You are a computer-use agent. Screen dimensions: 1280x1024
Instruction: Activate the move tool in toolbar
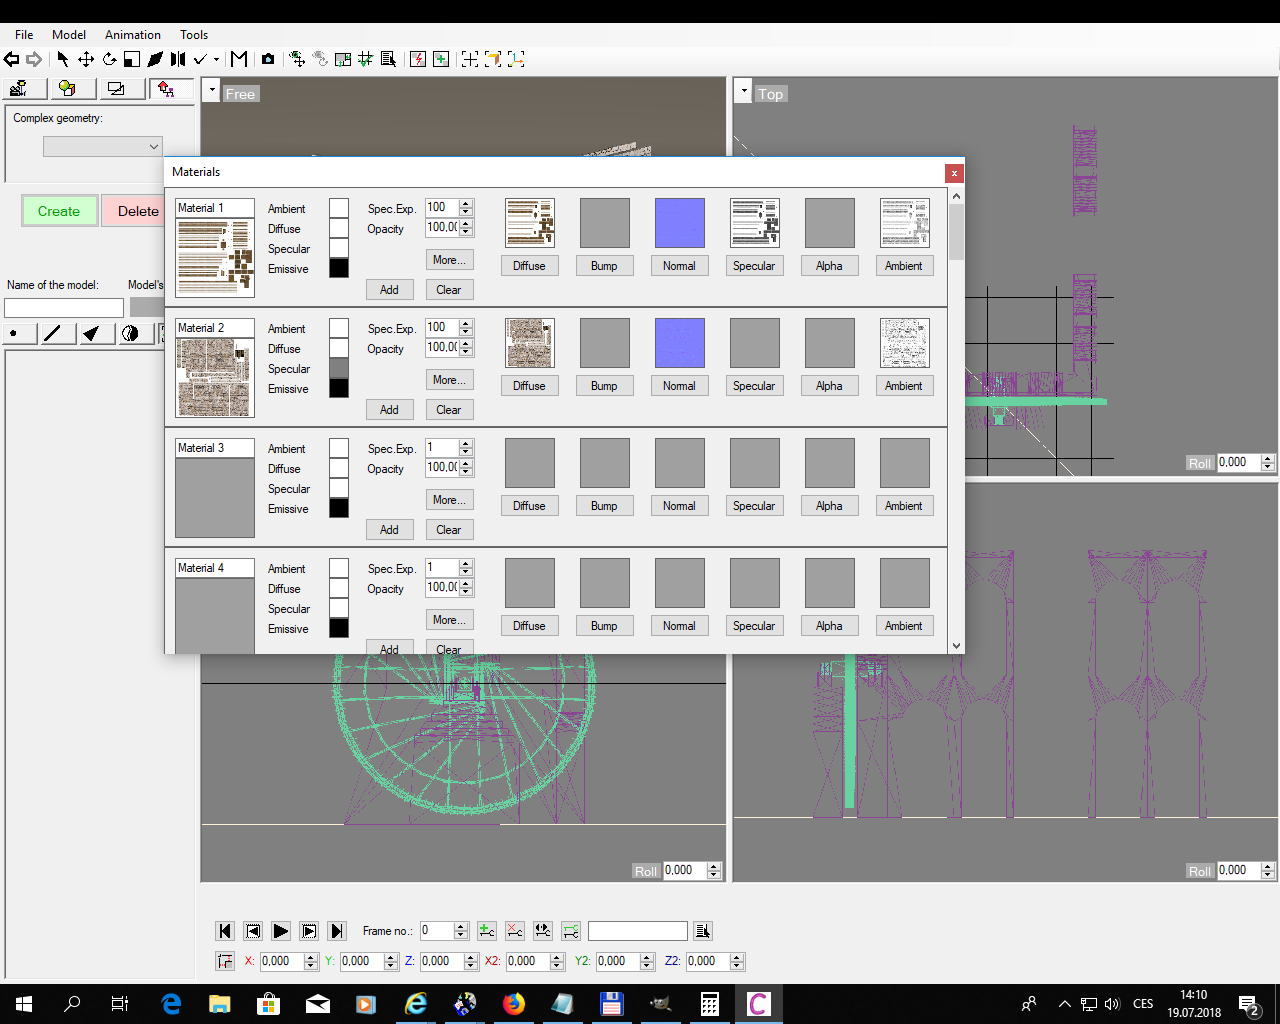coord(86,59)
